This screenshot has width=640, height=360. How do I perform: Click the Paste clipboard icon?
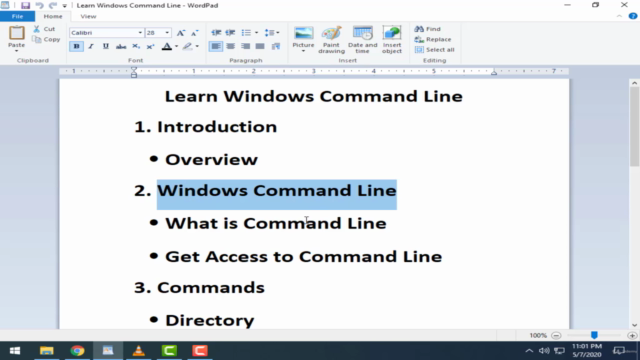17,33
